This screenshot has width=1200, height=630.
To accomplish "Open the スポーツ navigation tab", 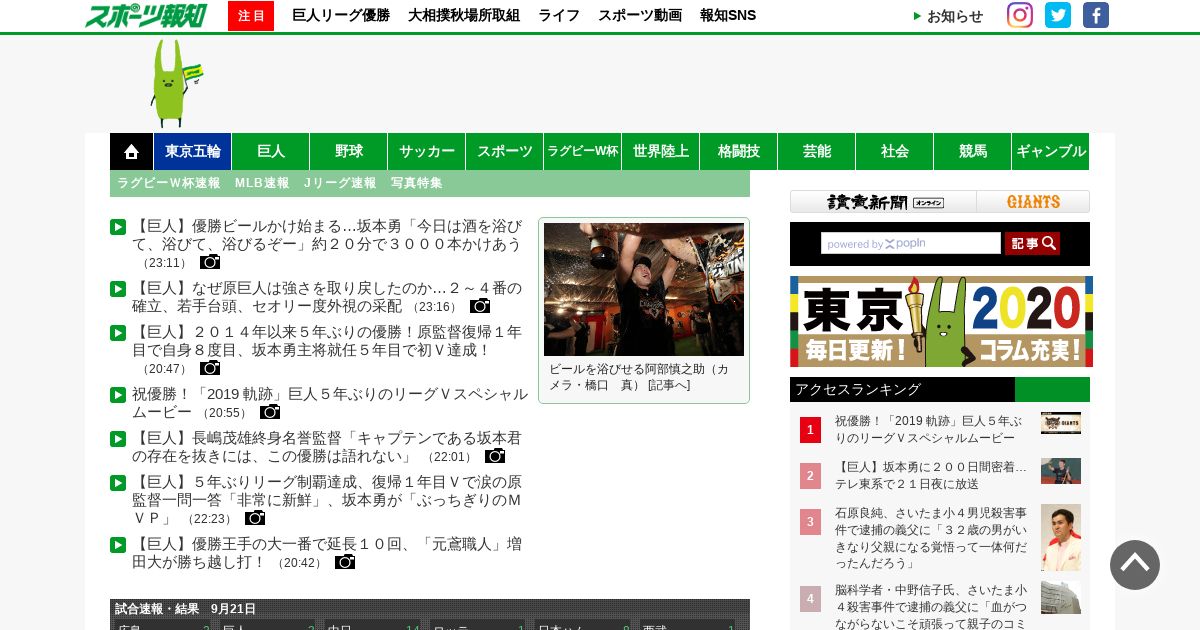I will tap(505, 152).
